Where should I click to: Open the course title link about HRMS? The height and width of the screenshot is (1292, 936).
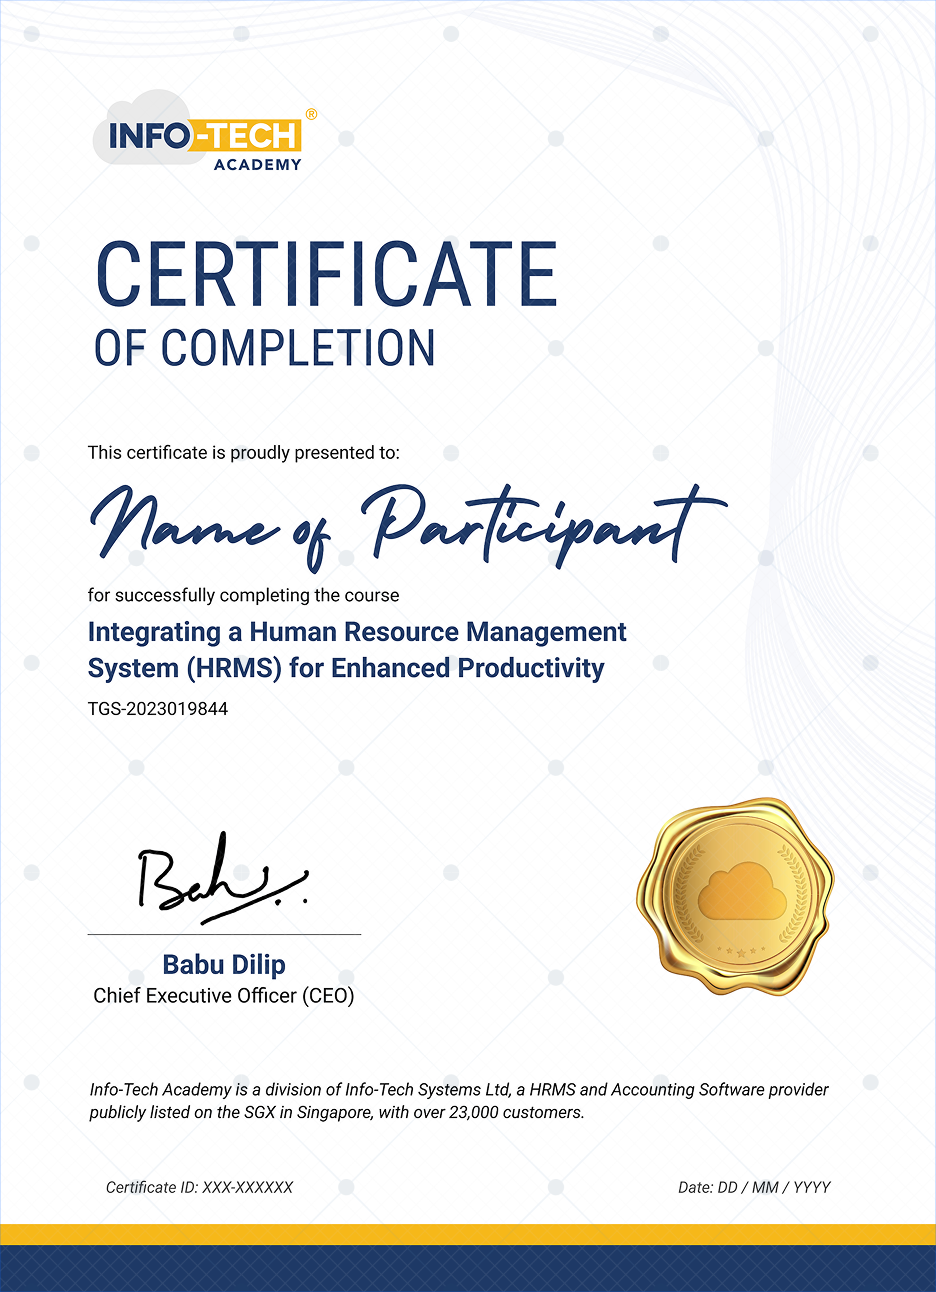356,650
